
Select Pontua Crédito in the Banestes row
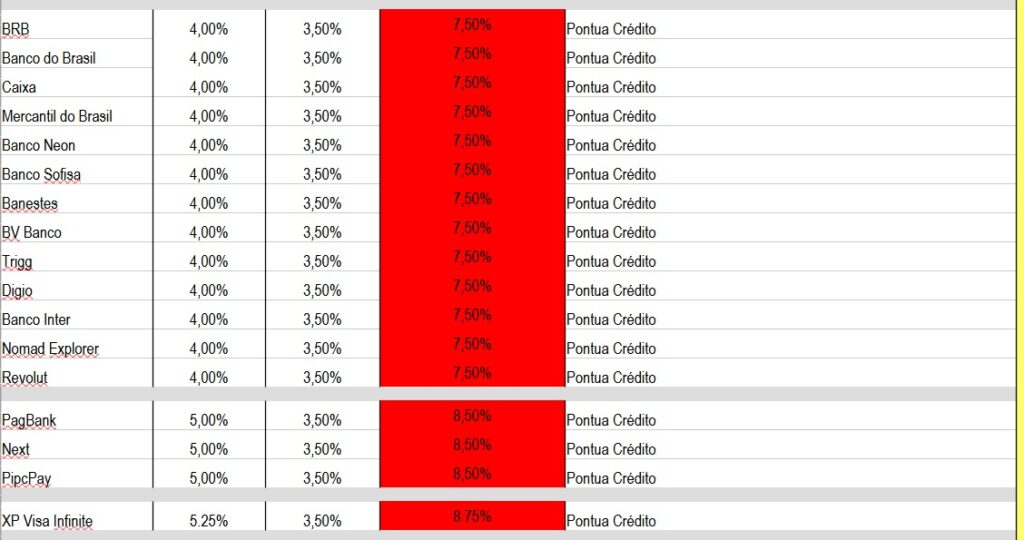[x=611, y=203]
